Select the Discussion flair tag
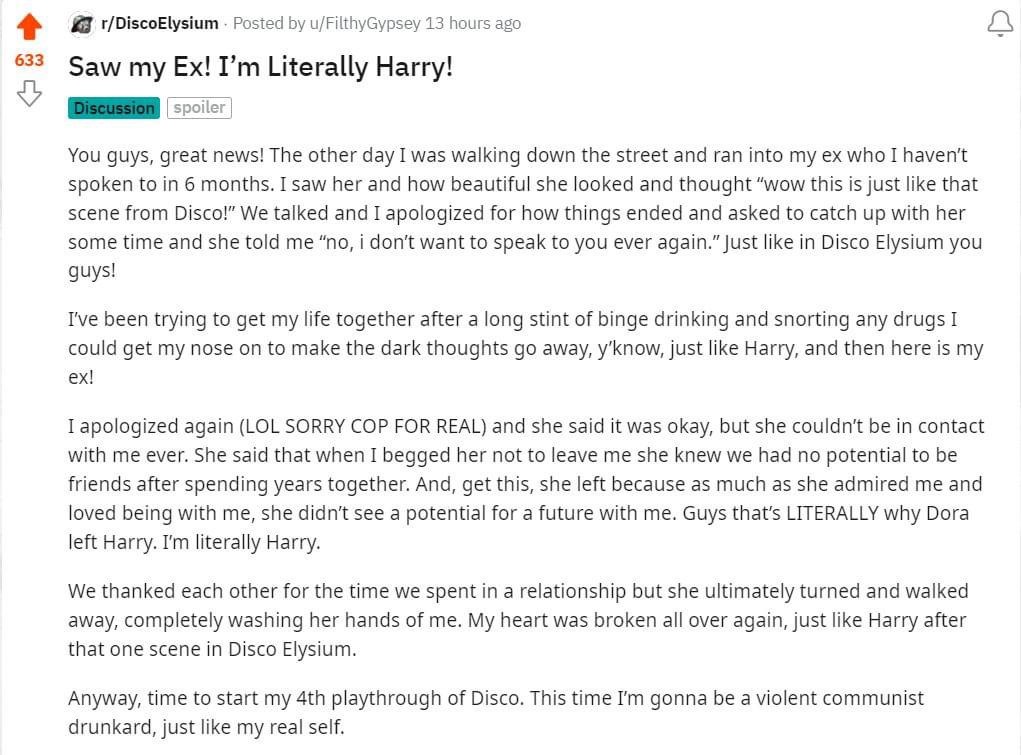This screenshot has height=755, width=1021. pos(114,108)
